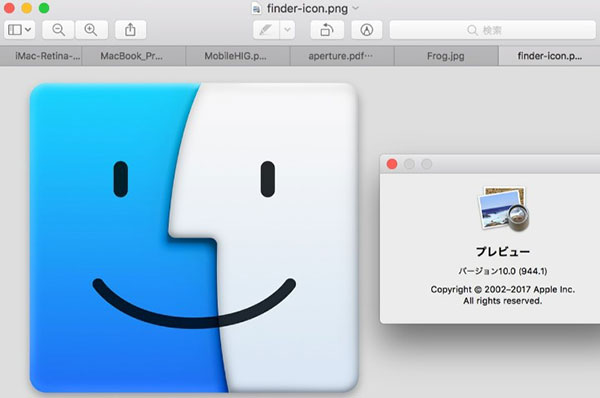Open the Share menu icon
Screen dimensions: 600x398
[x=130, y=30]
